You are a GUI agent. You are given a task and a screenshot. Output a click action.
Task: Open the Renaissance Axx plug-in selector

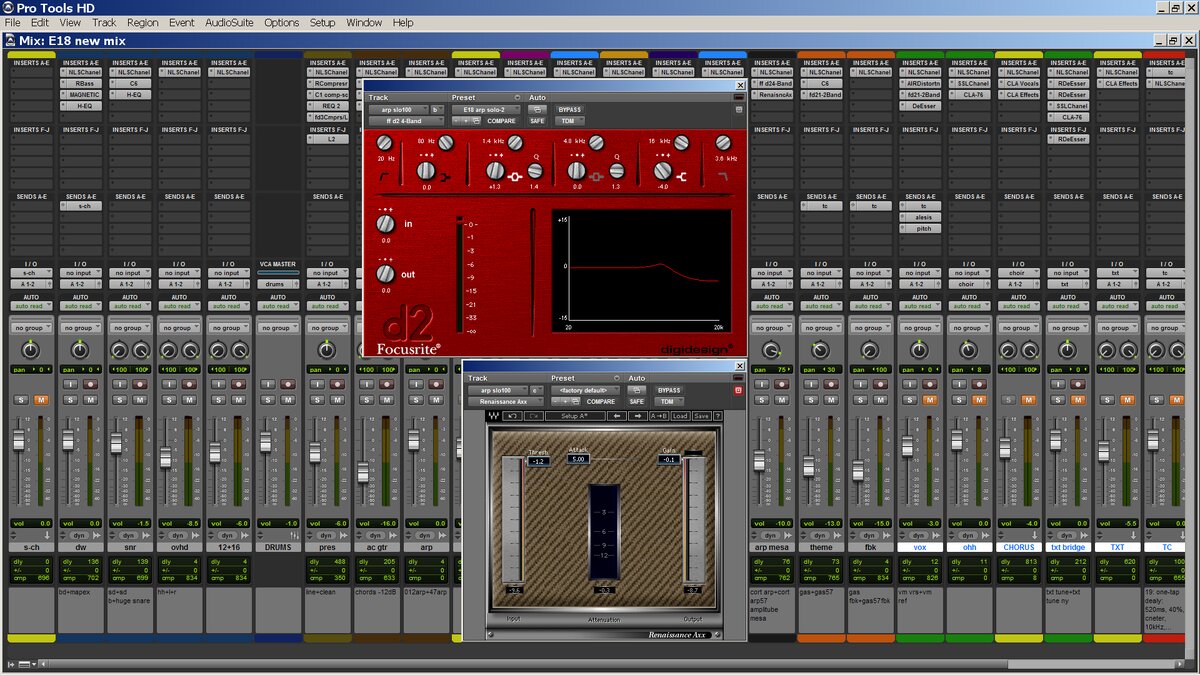point(506,401)
